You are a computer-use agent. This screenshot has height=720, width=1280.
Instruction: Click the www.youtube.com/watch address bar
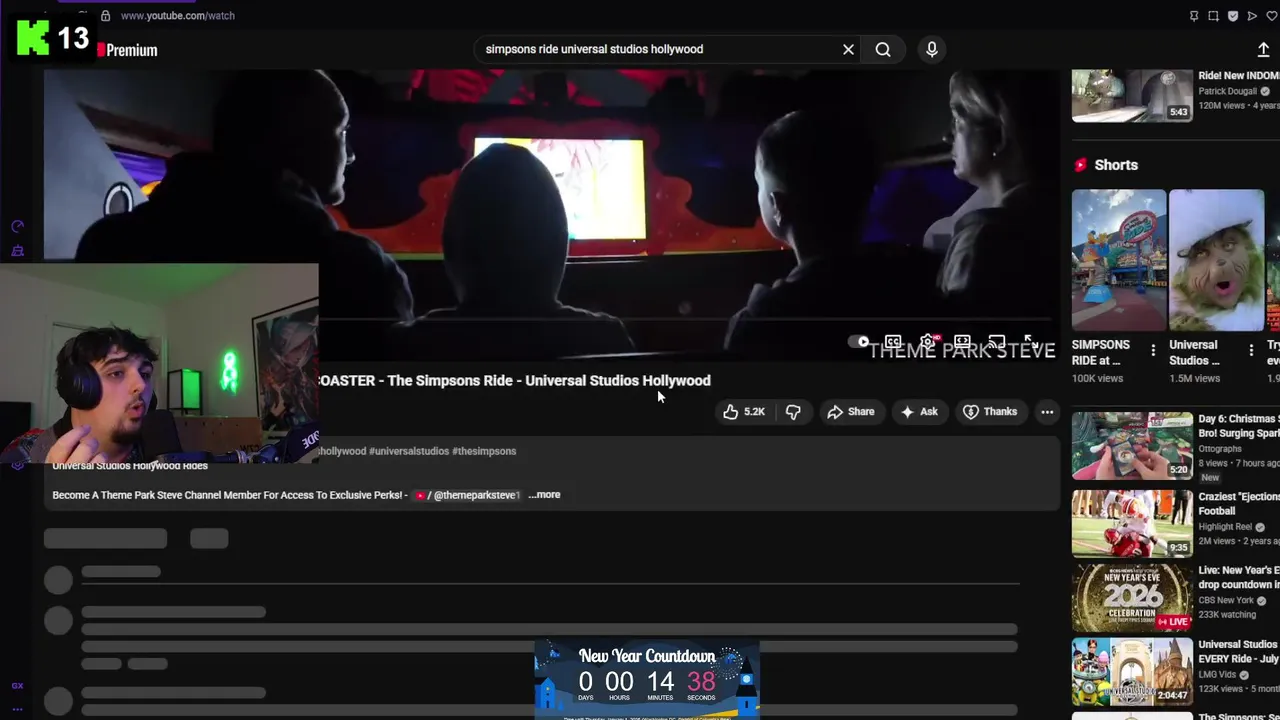click(177, 16)
